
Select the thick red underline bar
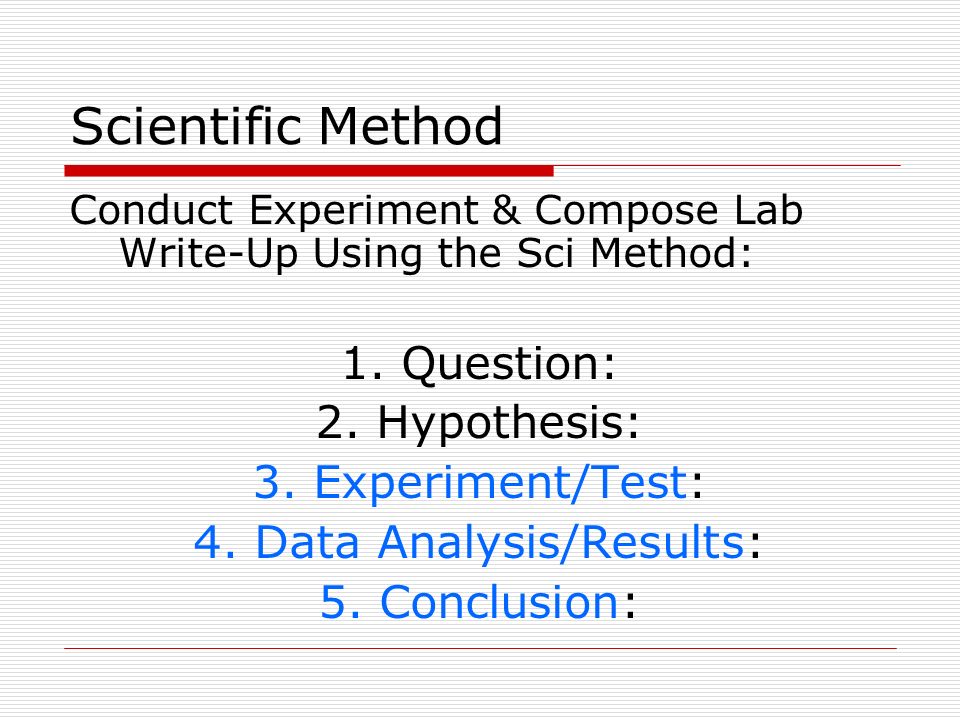point(309,171)
